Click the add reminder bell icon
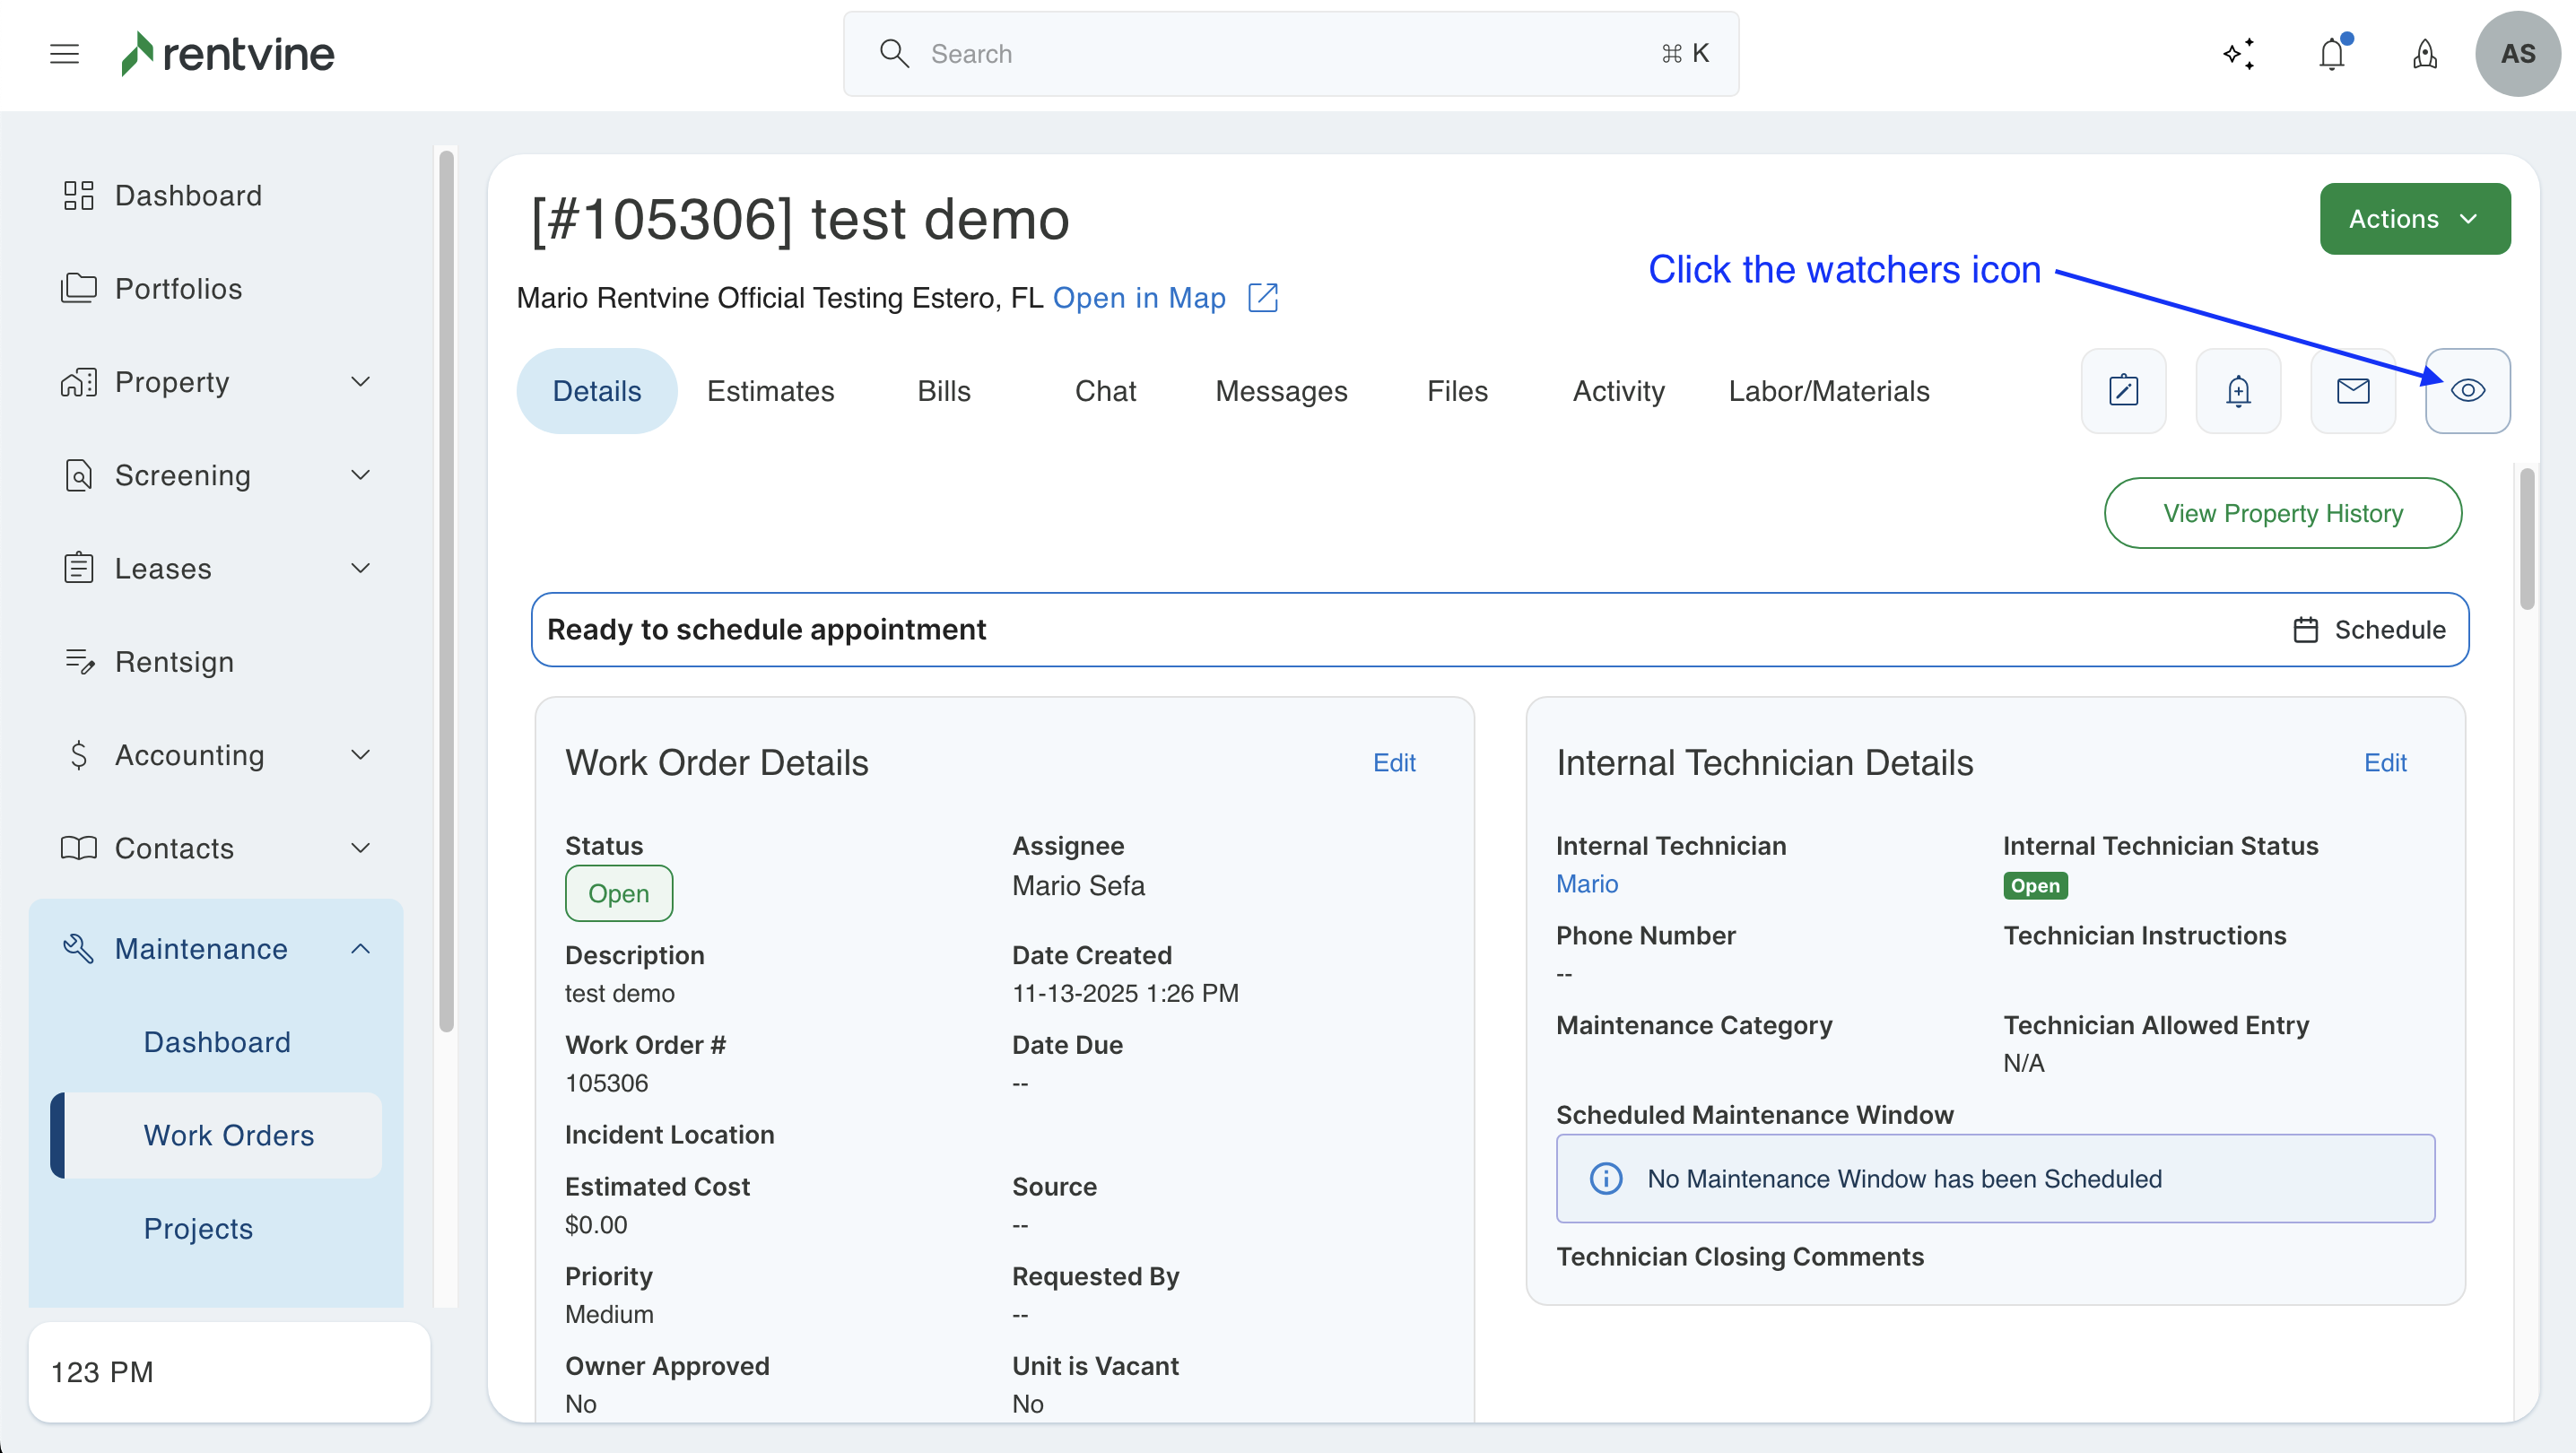Screen dimensions: 2576x1453 coord(2238,391)
